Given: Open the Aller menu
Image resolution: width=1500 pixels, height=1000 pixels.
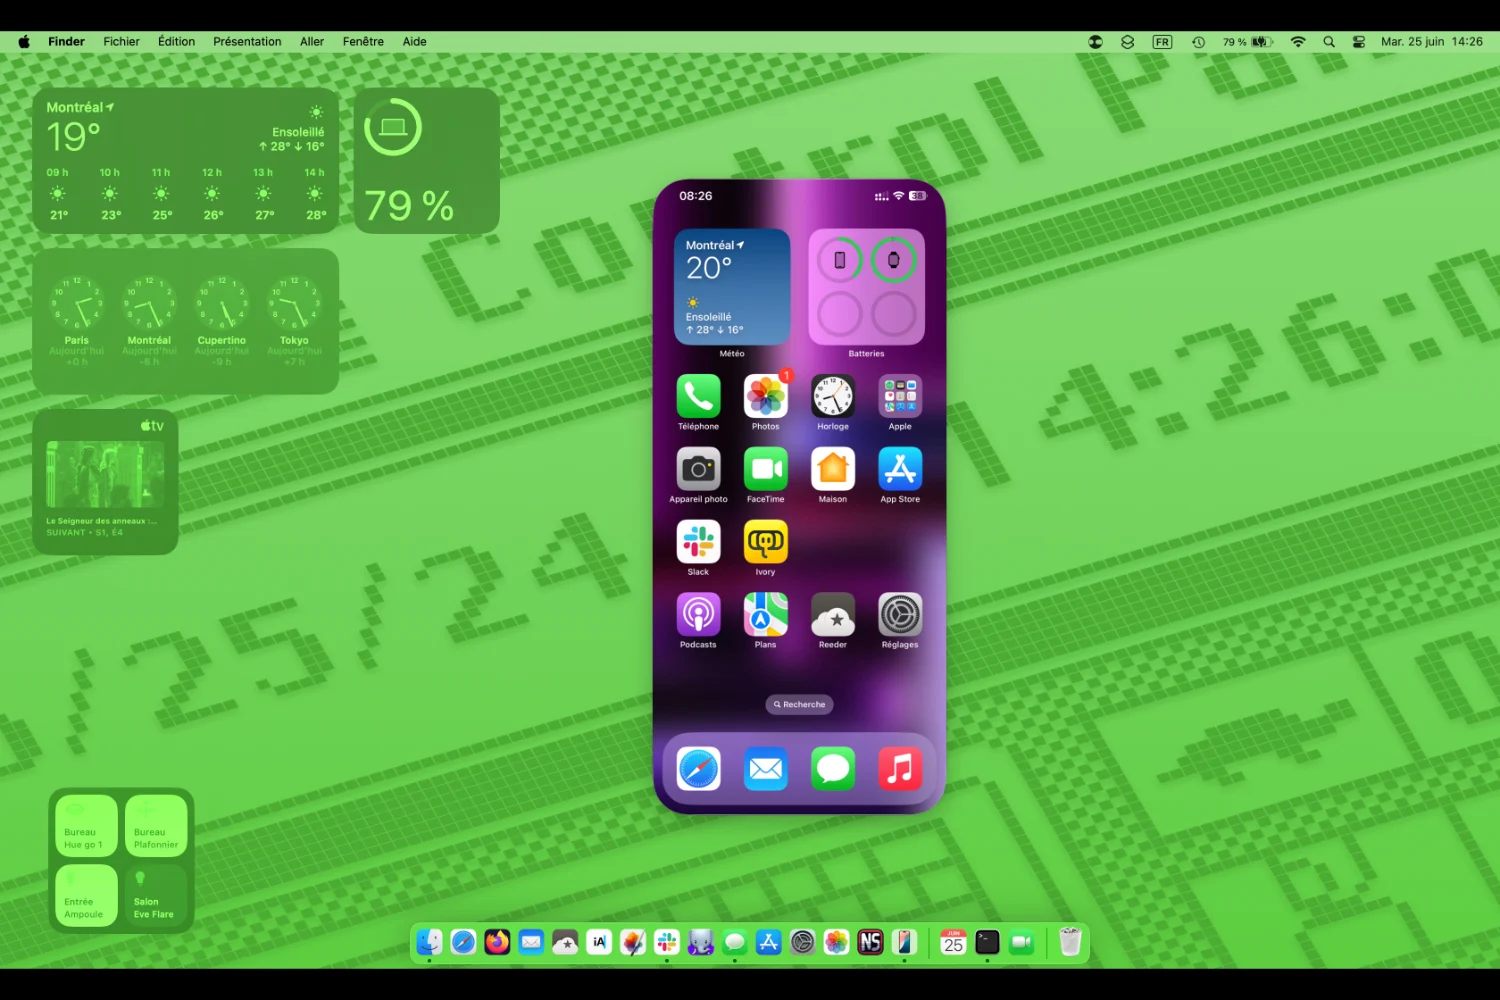Looking at the screenshot, I should tap(312, 42).
